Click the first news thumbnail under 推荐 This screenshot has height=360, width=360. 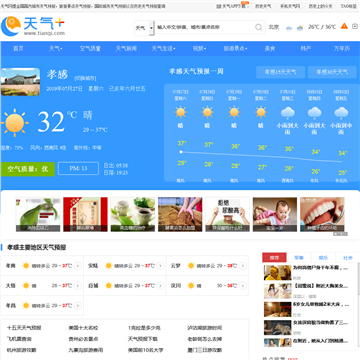point(277,273)
